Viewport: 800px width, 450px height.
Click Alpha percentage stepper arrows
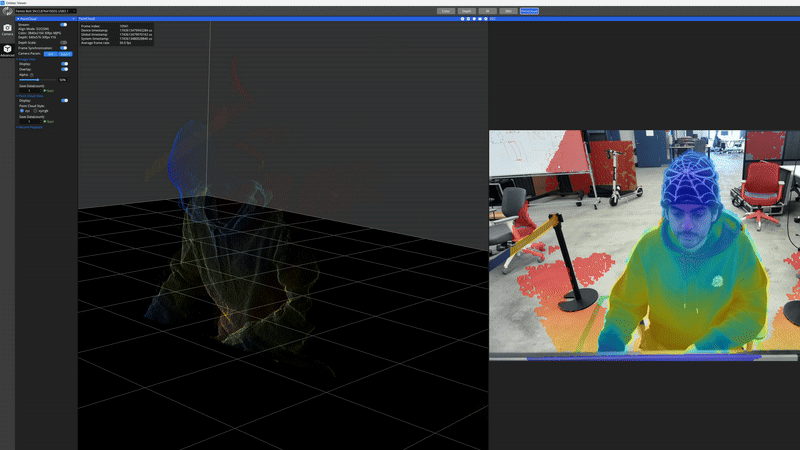68,80
